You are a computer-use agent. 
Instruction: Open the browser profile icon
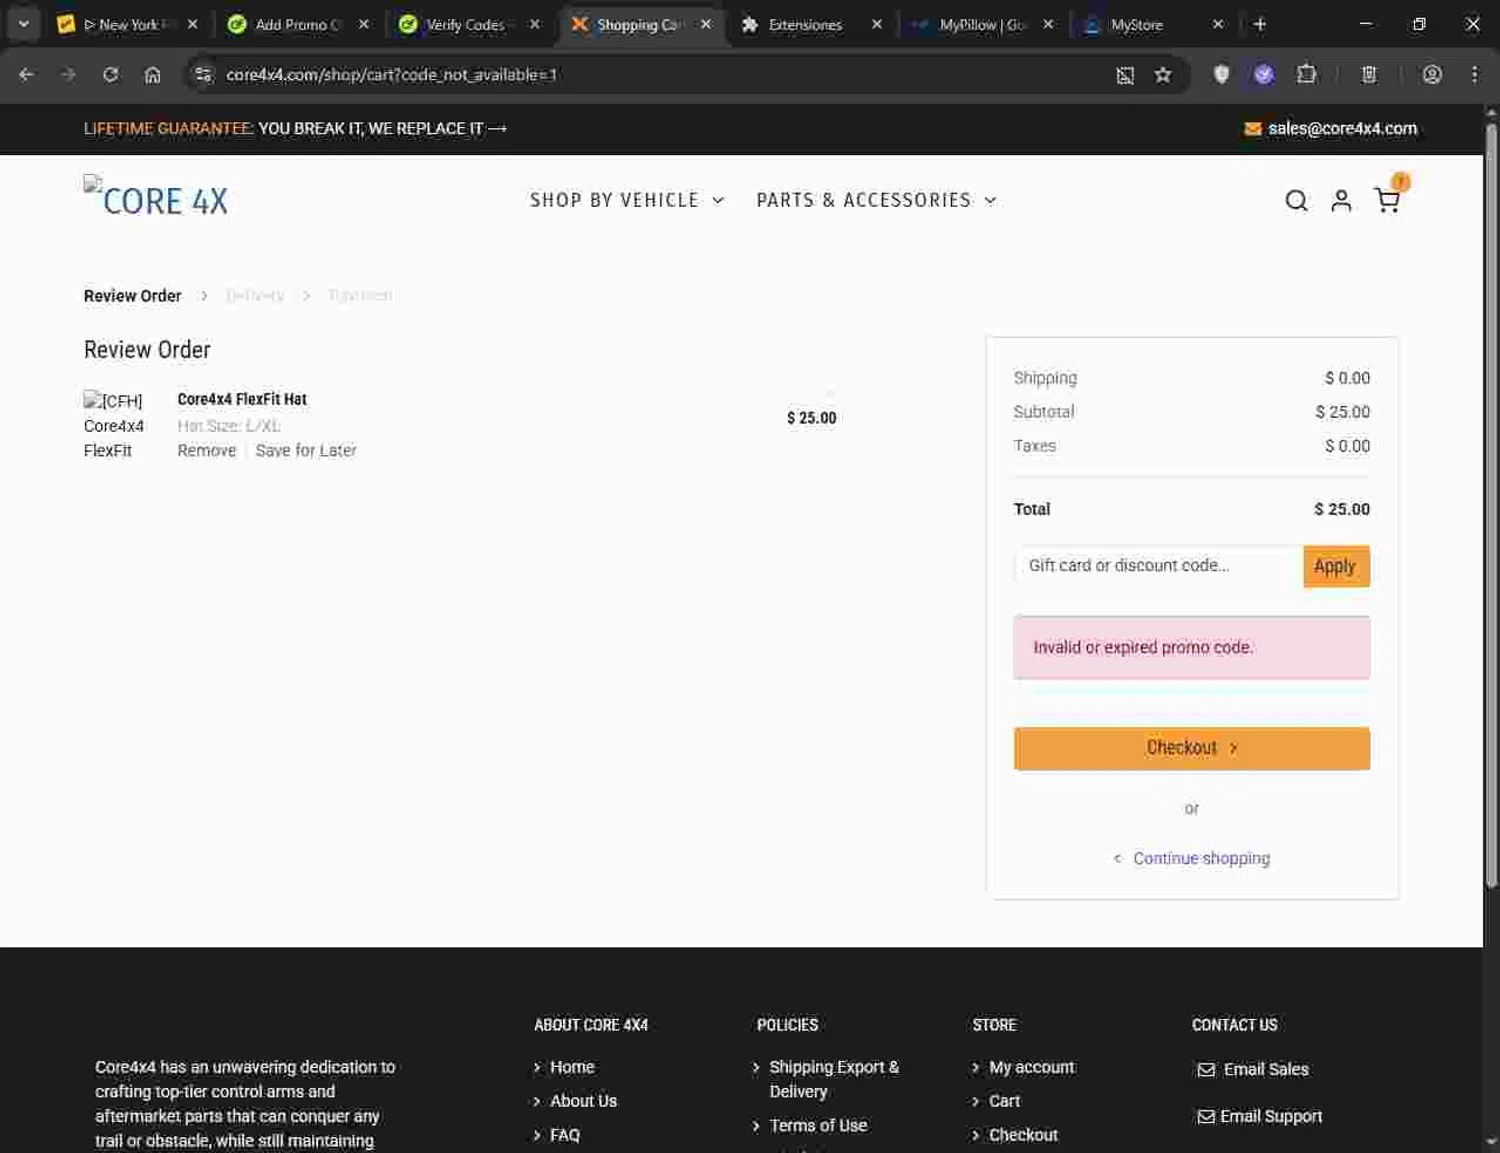pyautogui.click(x=1432, y=74)
